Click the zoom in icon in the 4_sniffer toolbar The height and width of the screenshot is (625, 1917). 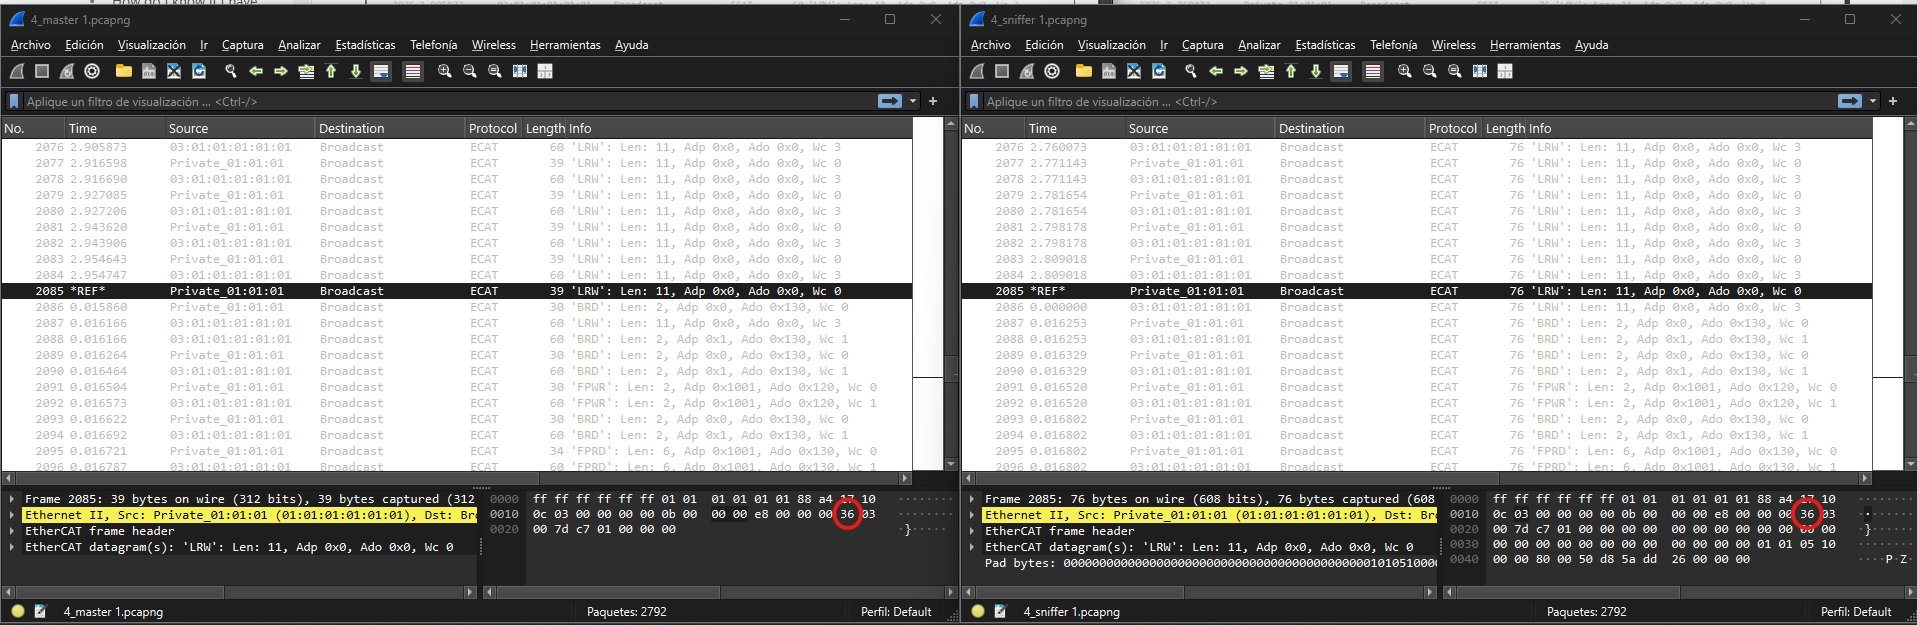pos(1405,71)
